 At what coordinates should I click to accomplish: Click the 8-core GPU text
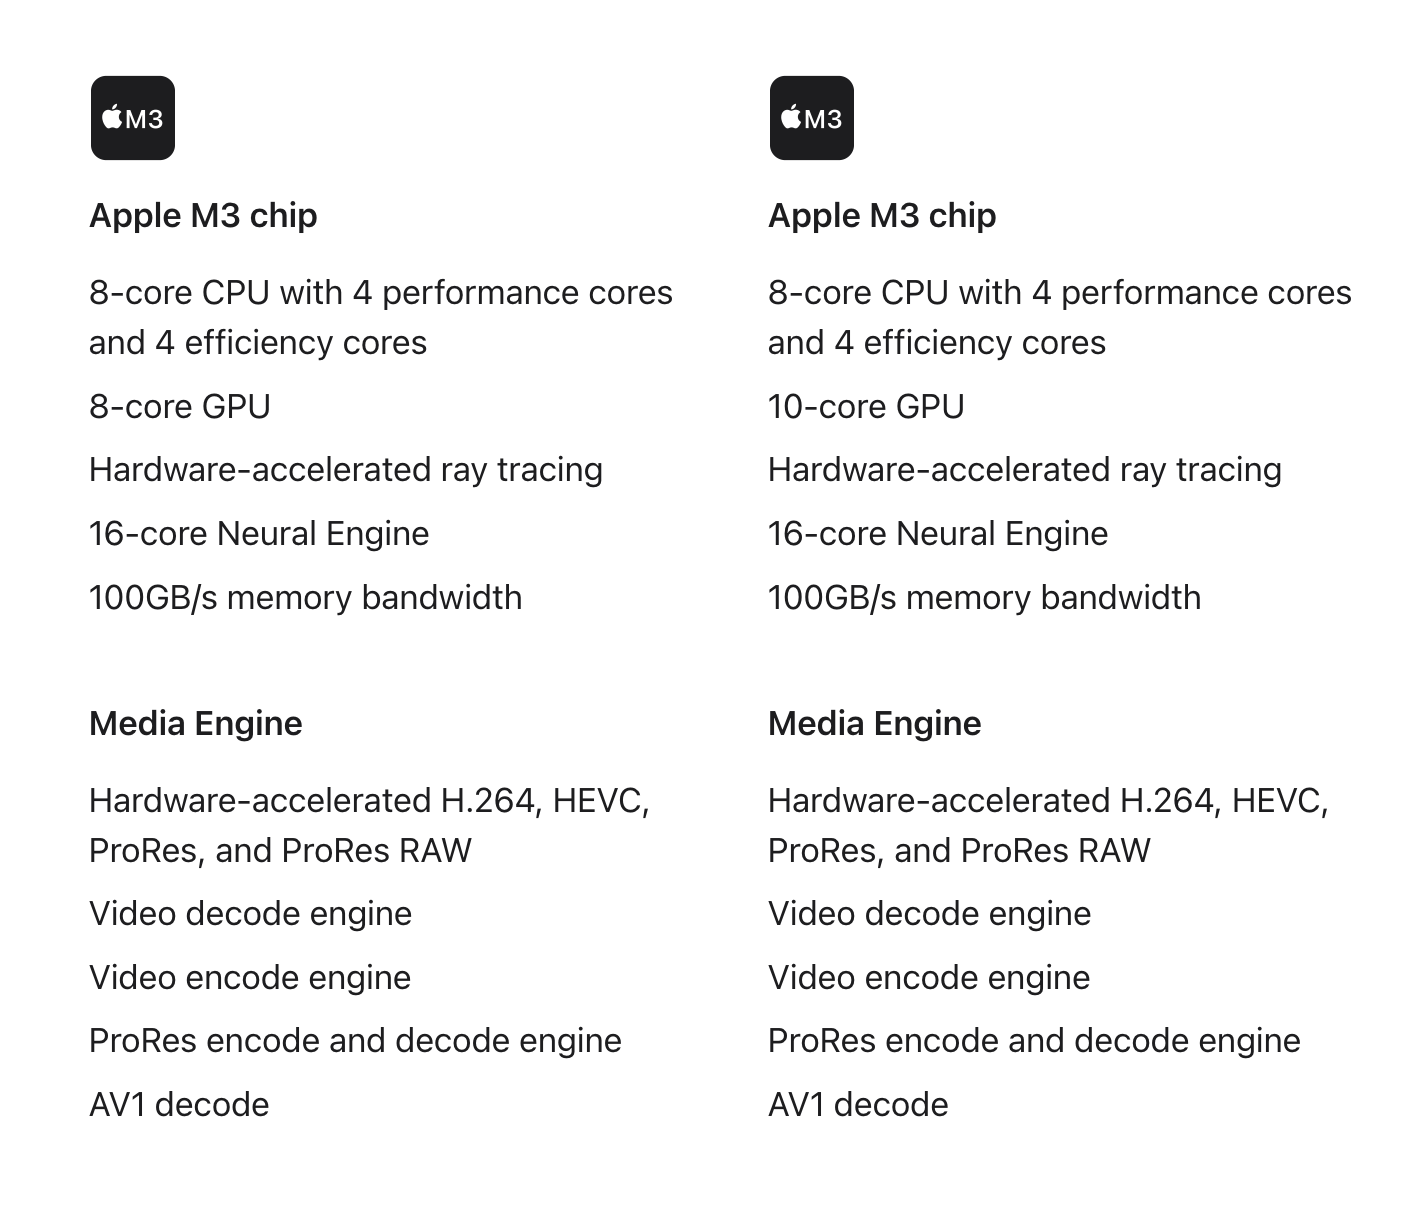coord(180,407)
